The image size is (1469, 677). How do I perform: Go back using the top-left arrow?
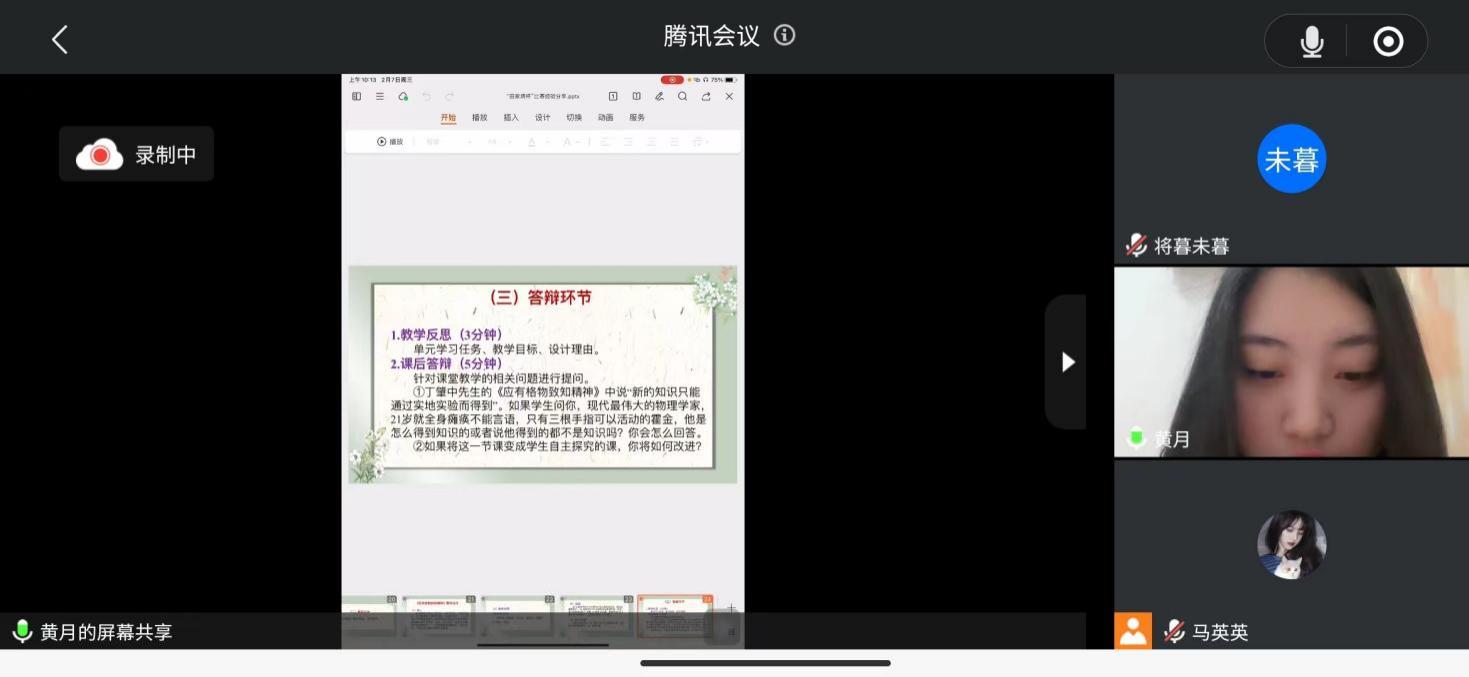[59, 40]
